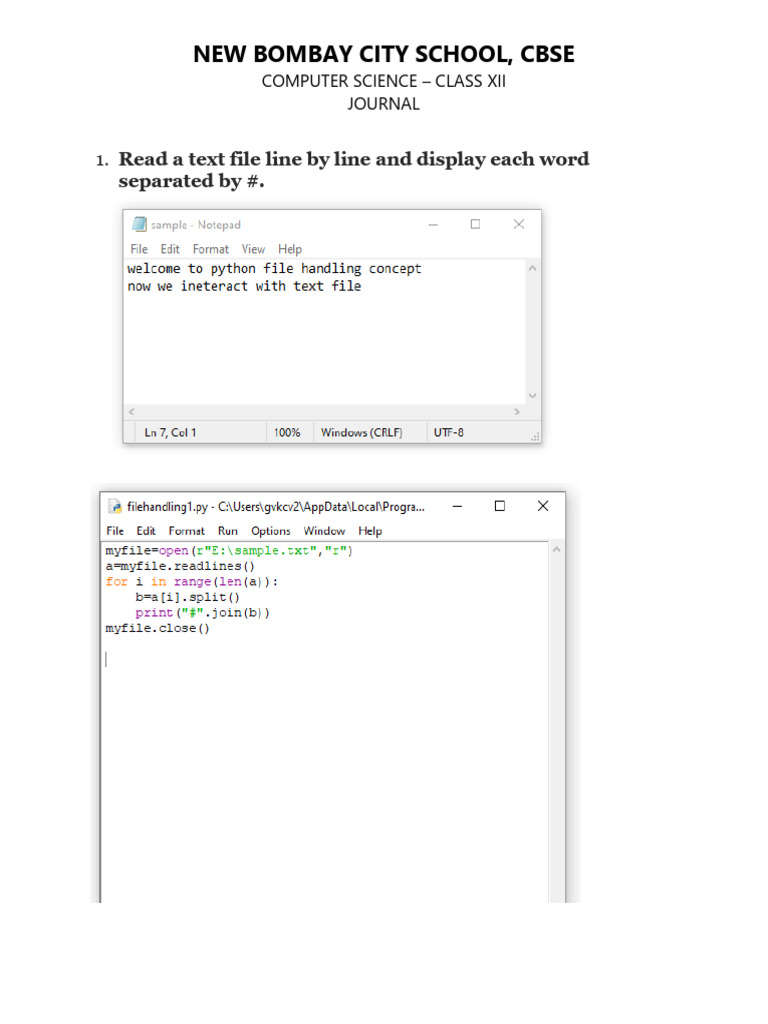Close the filehandling1.py IDLE window
This screenshot has height=1024, width=768.
point(543,506)
